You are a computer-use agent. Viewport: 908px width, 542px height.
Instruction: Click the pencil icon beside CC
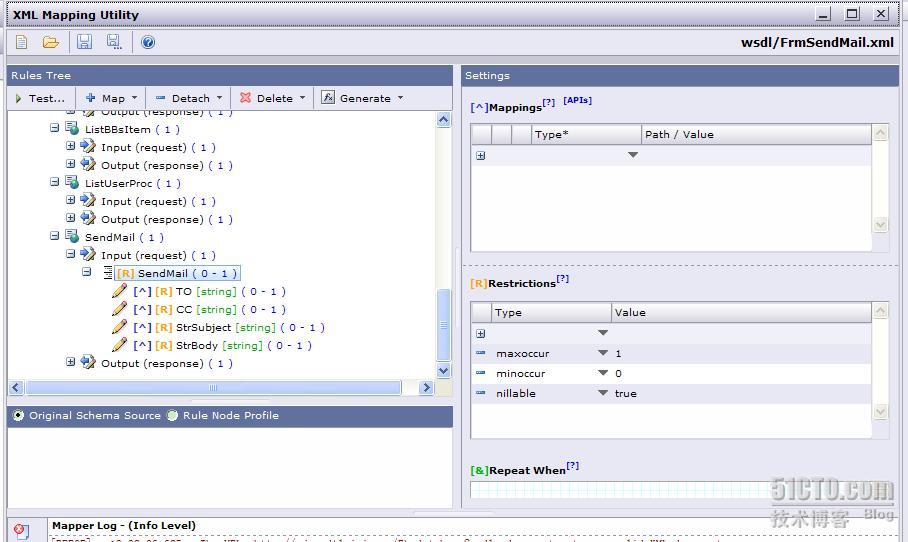(119, 309)
